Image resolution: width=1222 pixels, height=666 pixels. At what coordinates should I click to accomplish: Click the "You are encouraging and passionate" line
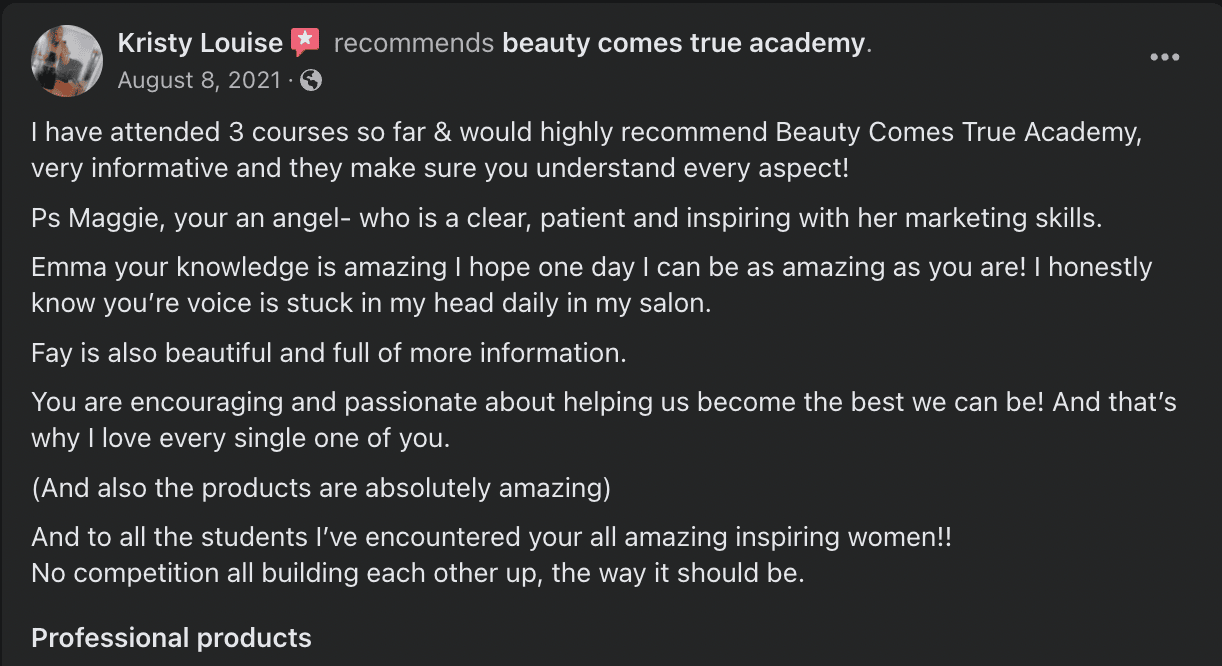point(603,403)
